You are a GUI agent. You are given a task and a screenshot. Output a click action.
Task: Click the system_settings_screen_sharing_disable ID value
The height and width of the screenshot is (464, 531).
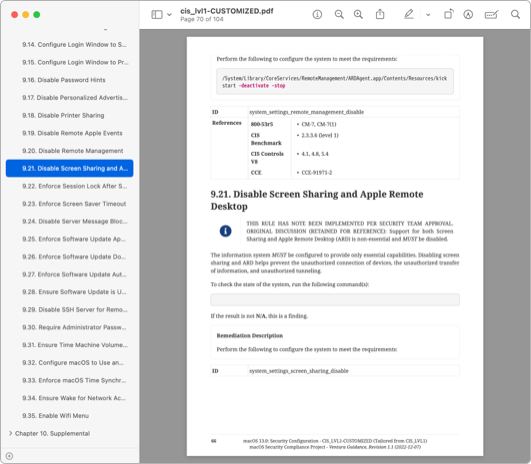click(299, 371)
